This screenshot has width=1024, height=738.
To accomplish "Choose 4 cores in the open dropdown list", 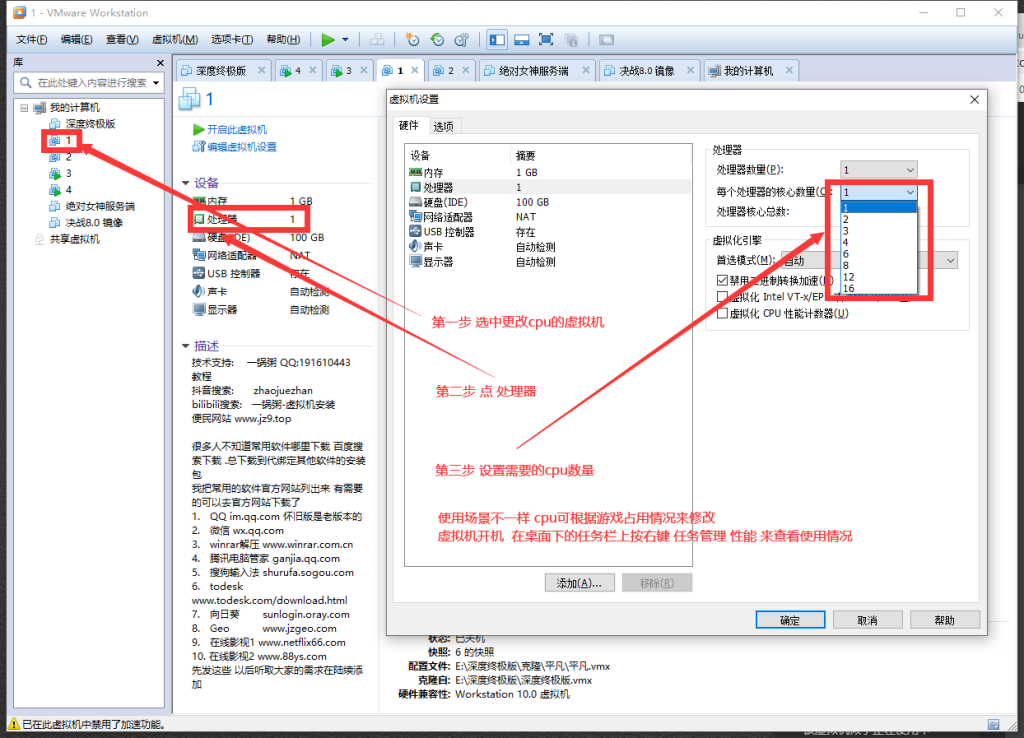I will point(879,242).
